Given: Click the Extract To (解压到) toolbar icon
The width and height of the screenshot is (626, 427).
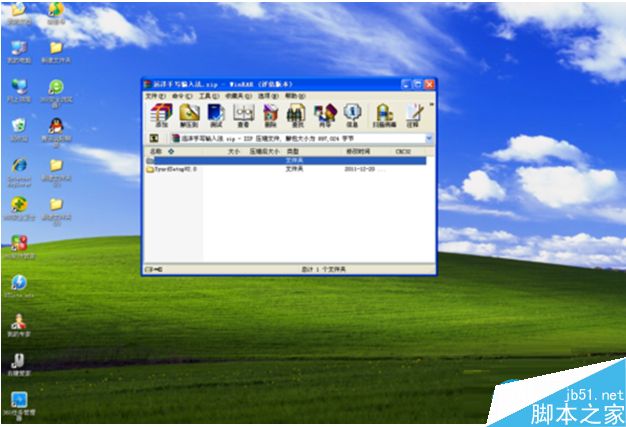Looking at the screenshot, I should tap(189, 115).
